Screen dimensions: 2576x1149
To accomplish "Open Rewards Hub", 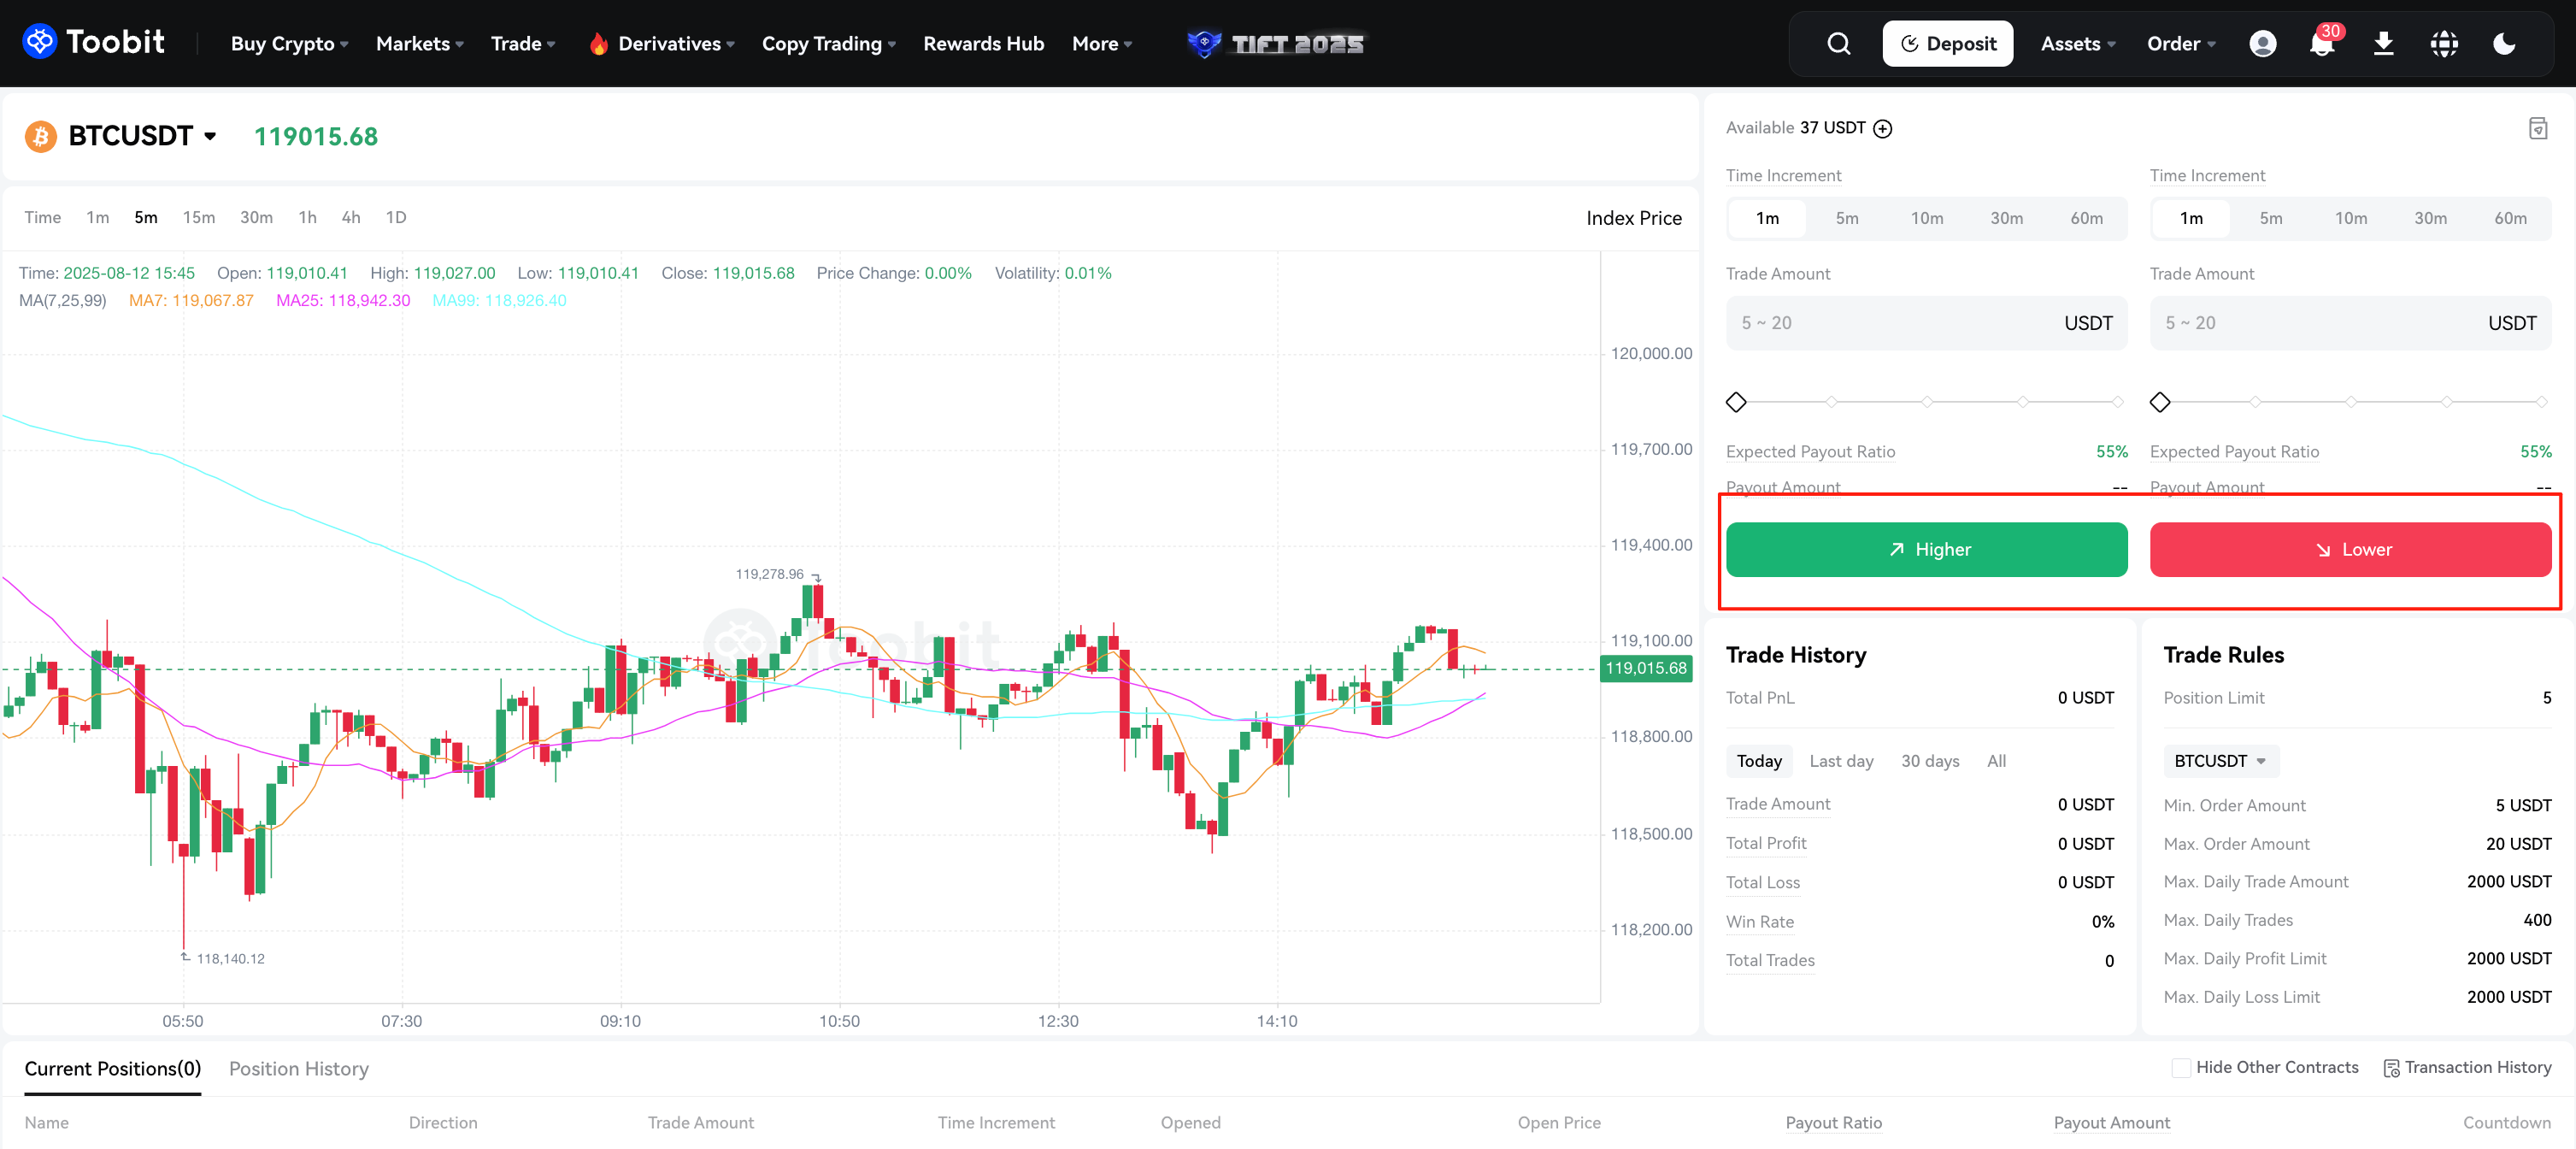I will pos(983,43).
